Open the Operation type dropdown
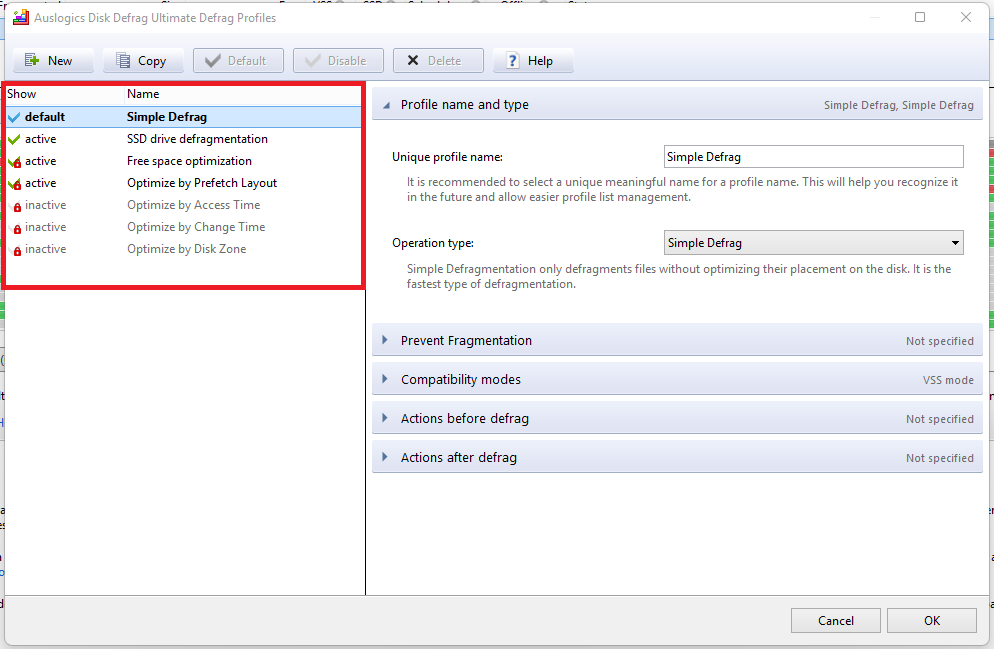994x649 pixels. 813,243
